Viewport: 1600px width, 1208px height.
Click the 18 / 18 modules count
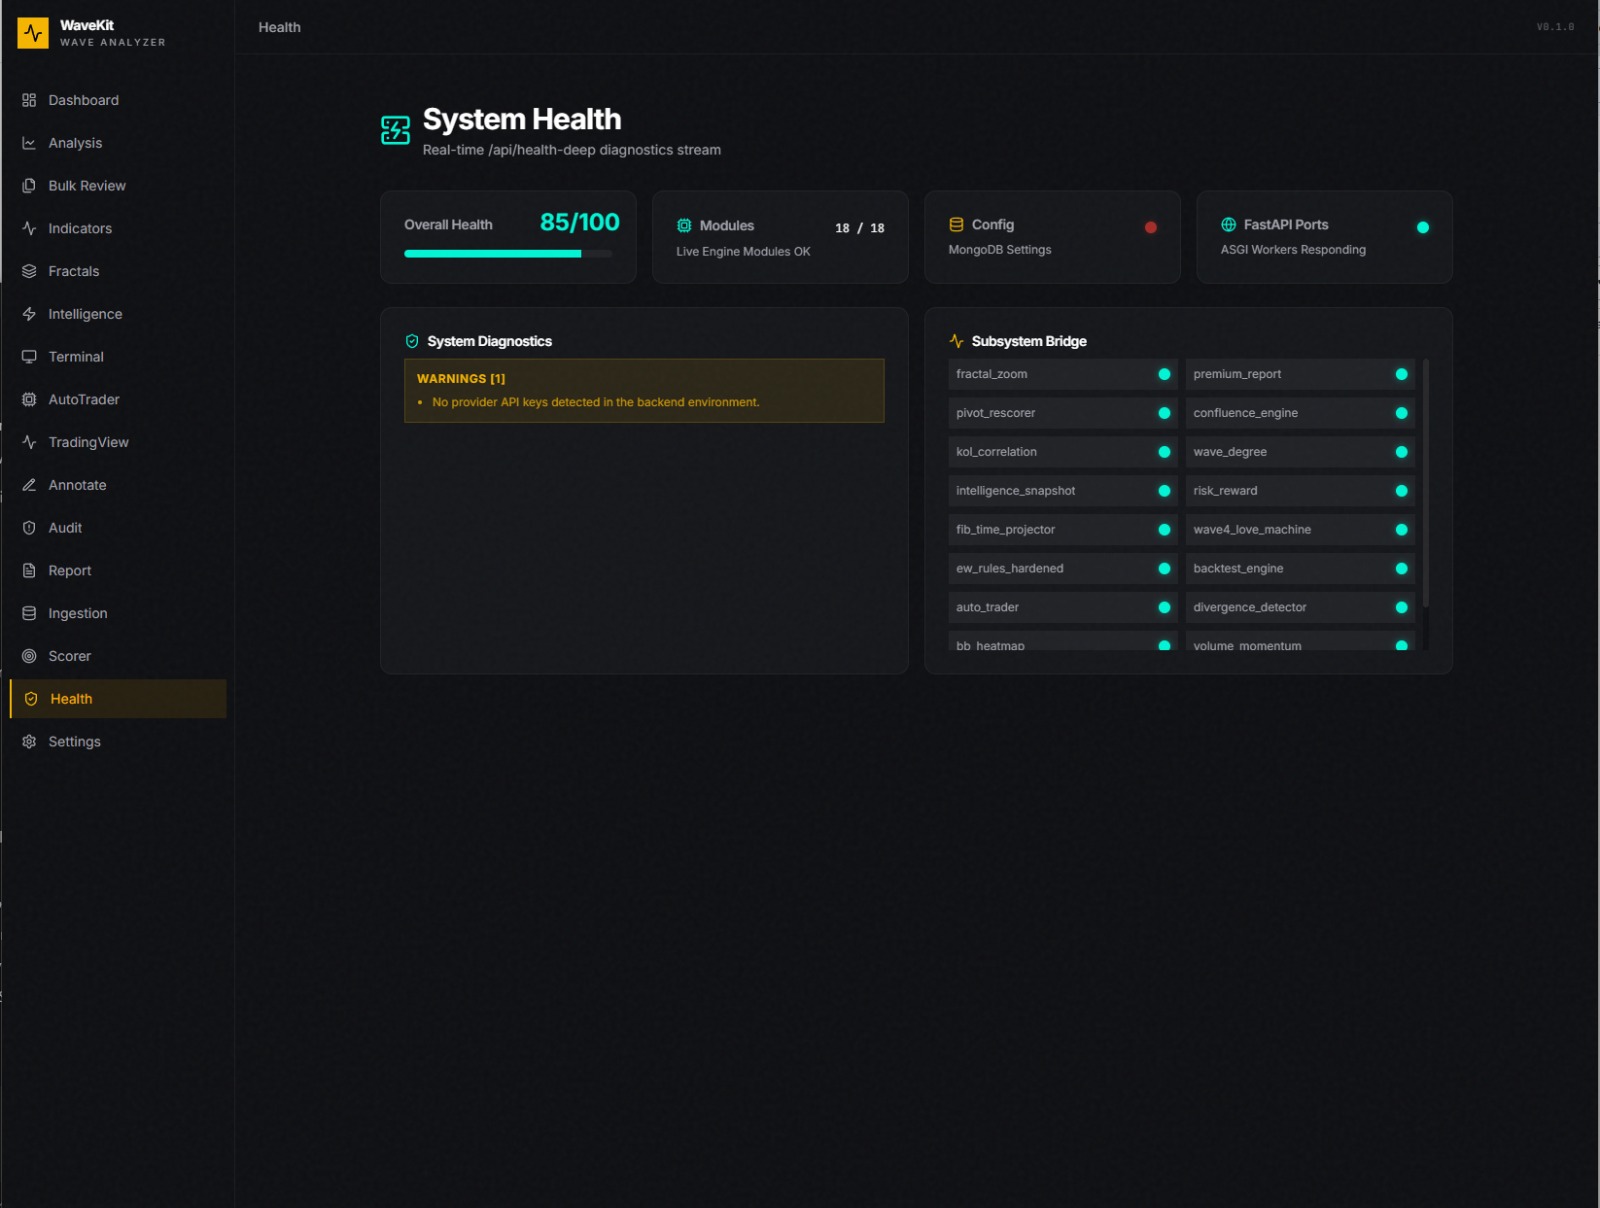[860, 228]
